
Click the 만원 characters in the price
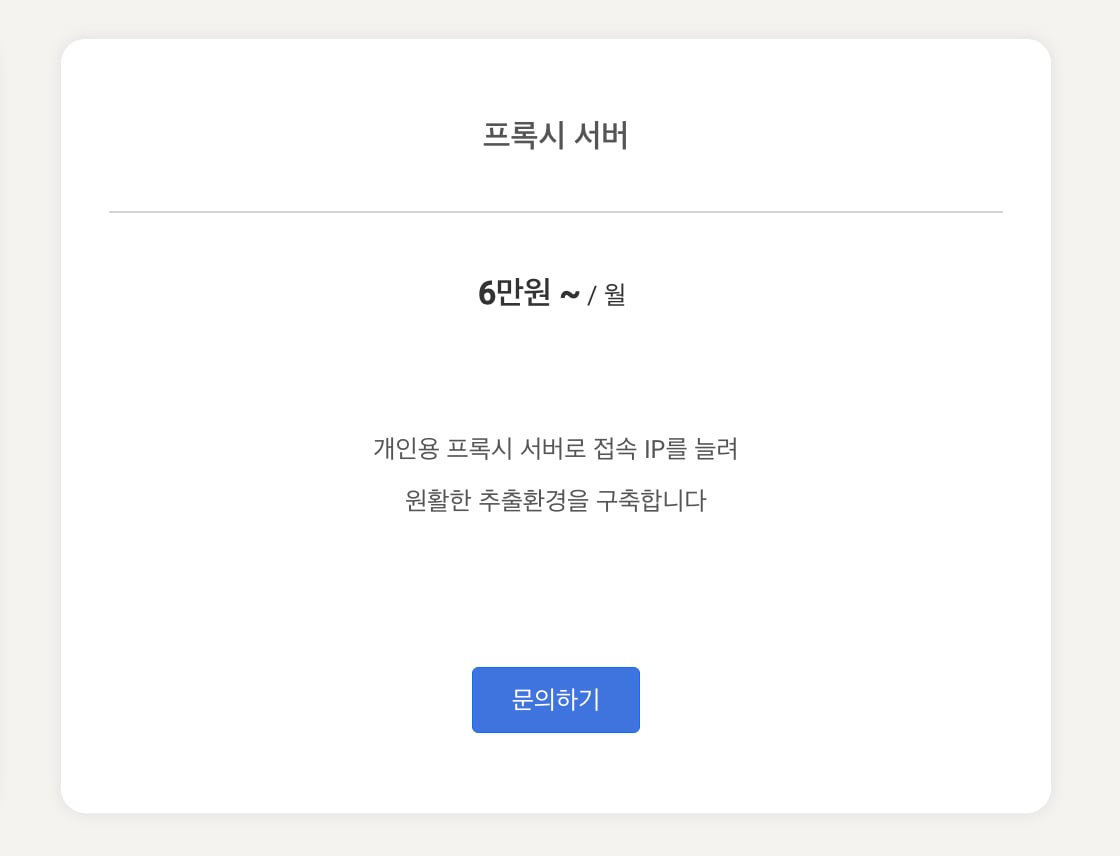(x=524, y=294)
